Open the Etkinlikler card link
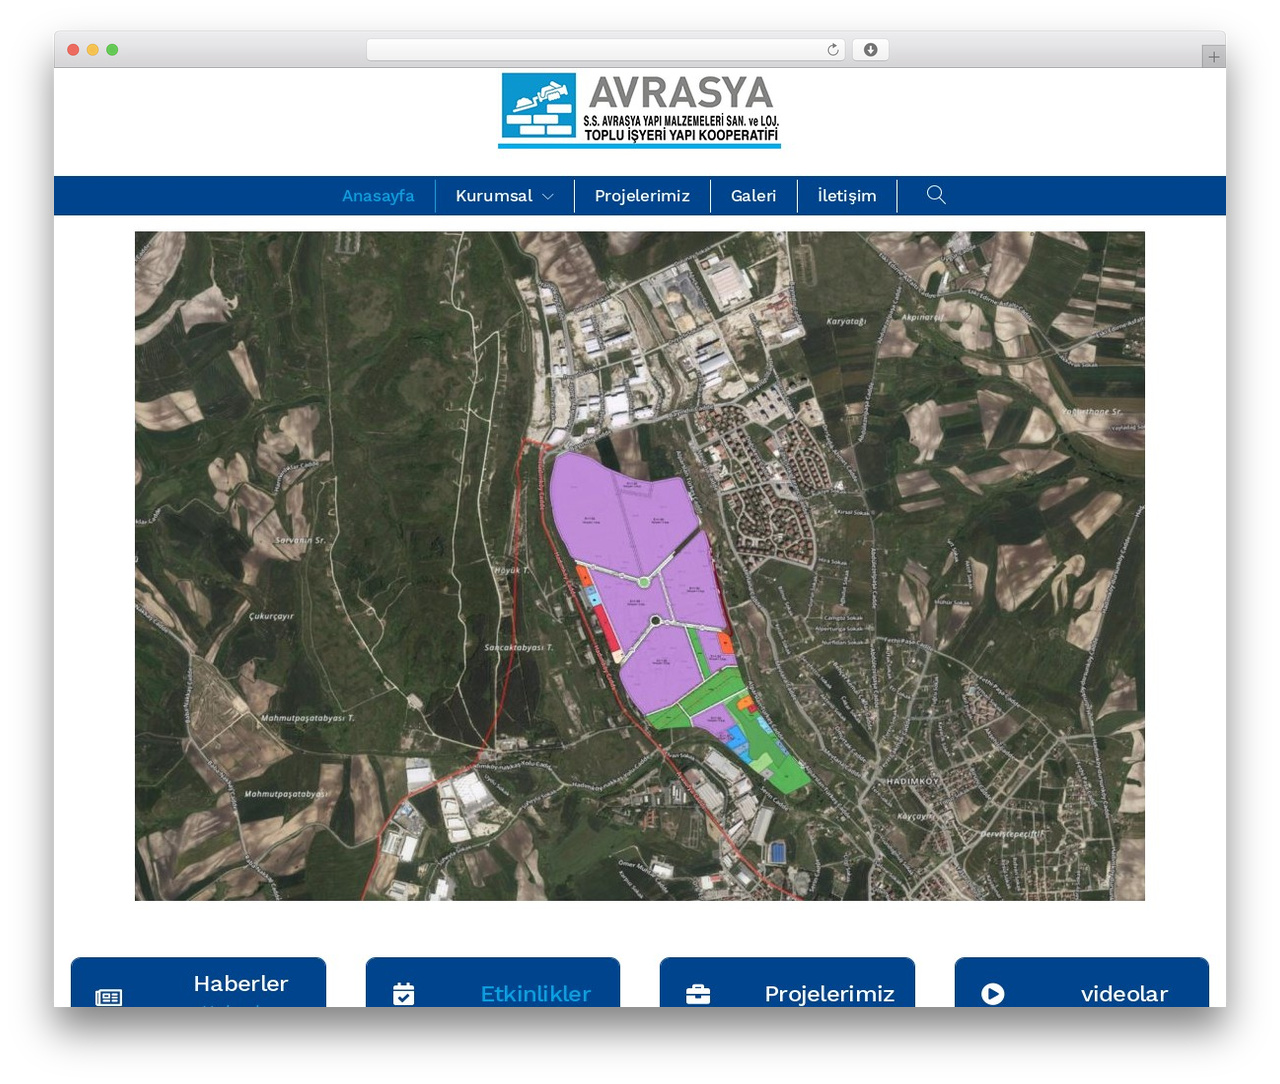Viewport: 1280px width, 1084px height. click(536, 994)
